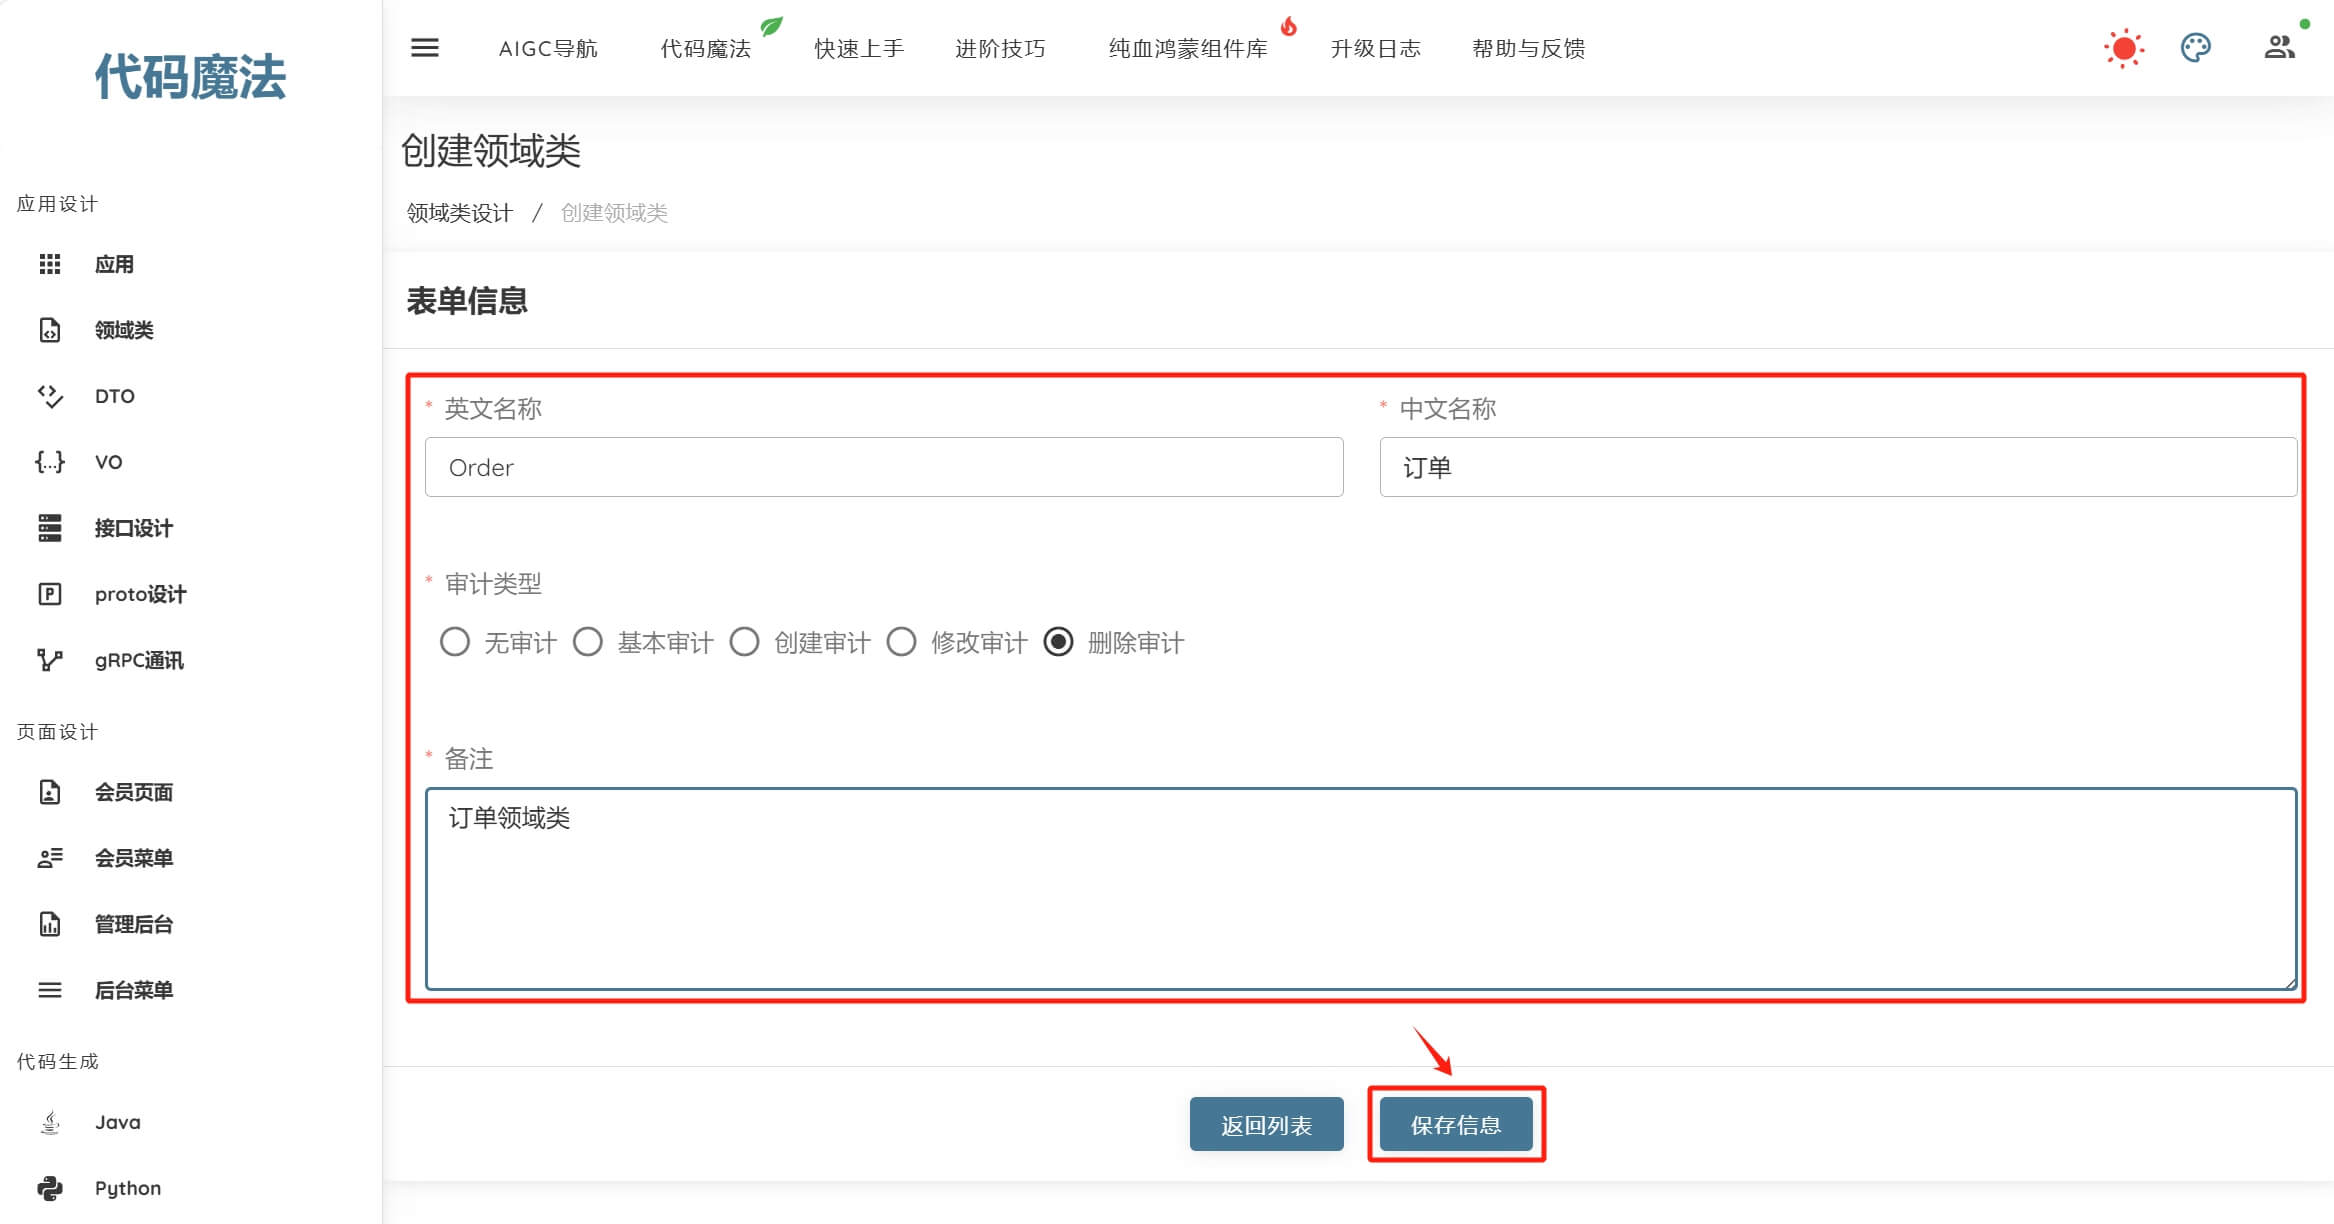Viewport: 2334px width, 1224px height.
Task: Open the 快速上手 top menu item
Action: 859,48
